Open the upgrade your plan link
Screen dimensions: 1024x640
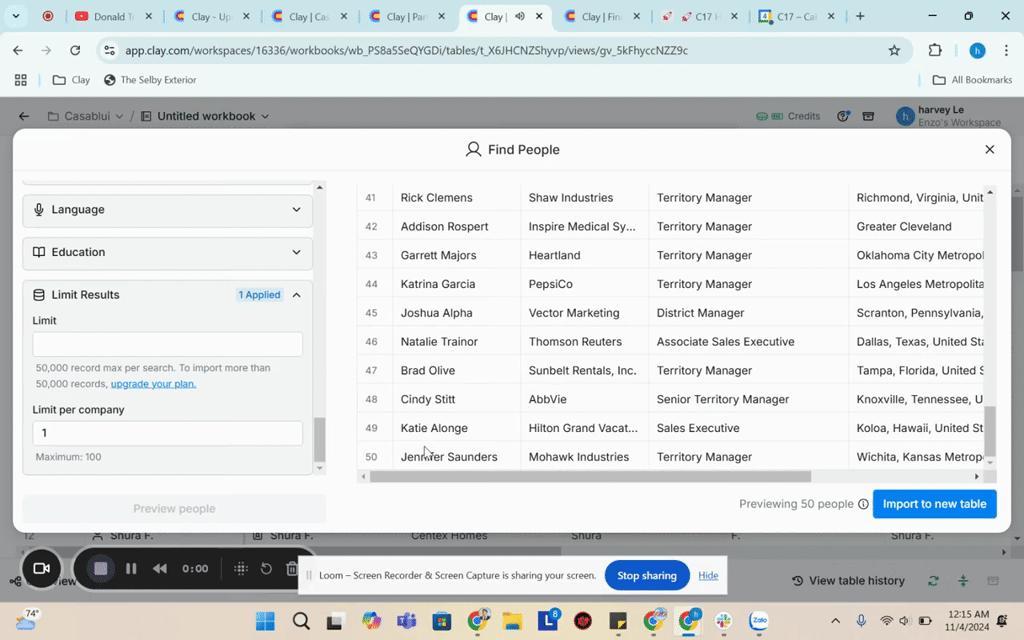153,384
